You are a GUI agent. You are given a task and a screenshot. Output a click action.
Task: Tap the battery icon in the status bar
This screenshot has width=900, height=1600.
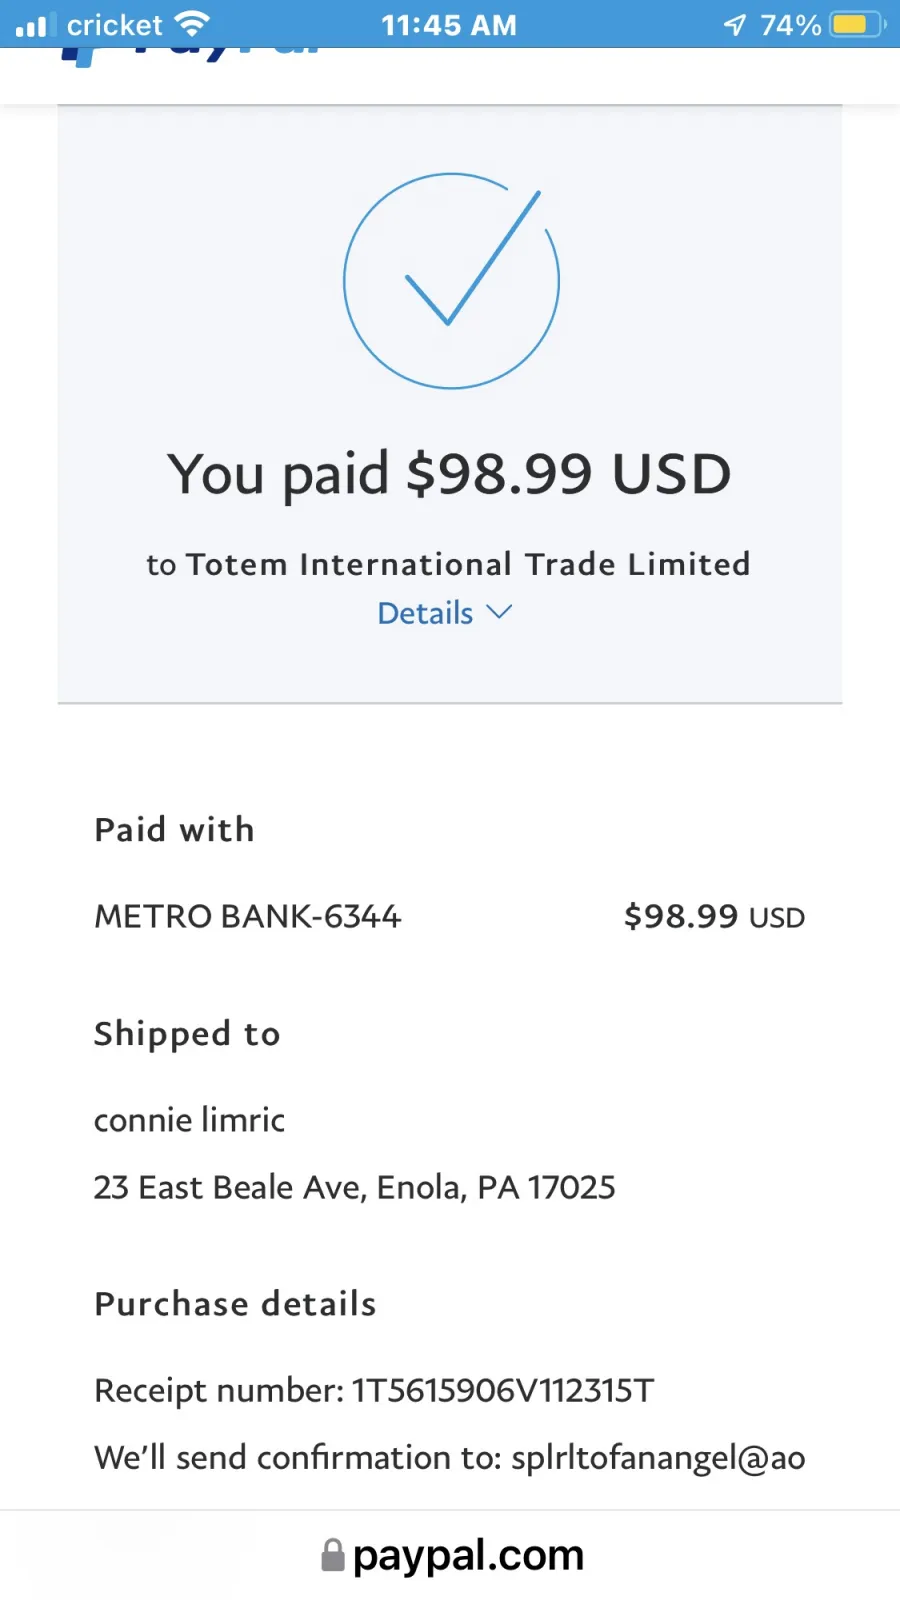[x=857, y=24]
